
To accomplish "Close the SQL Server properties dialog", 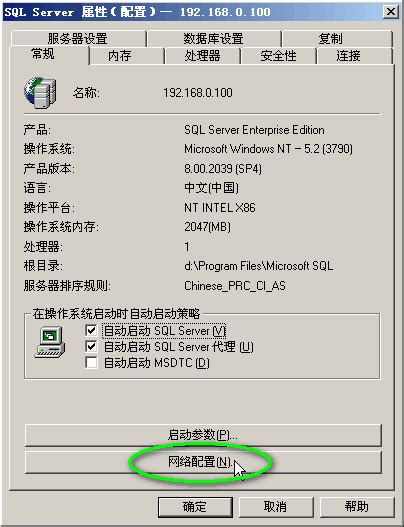I will [391, 12].
